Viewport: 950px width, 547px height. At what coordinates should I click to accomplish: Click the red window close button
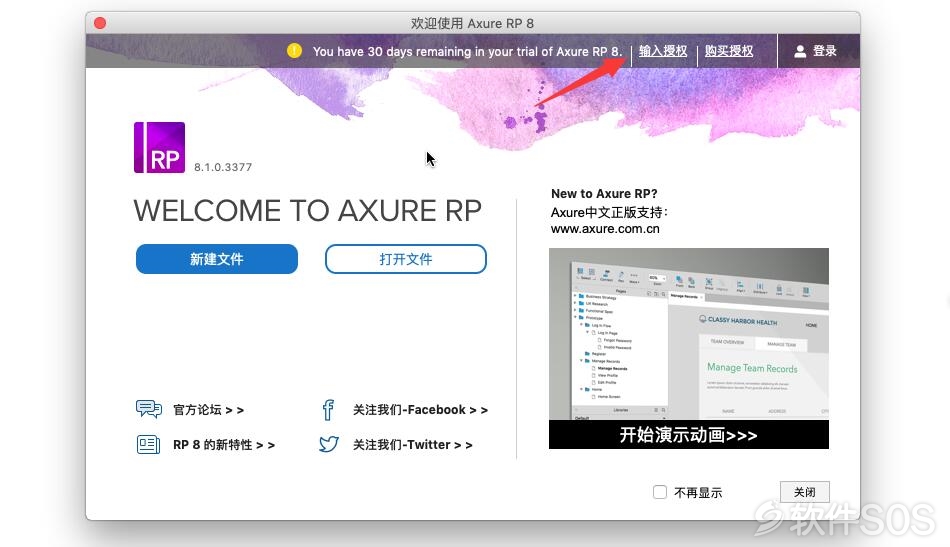point(100,23)
